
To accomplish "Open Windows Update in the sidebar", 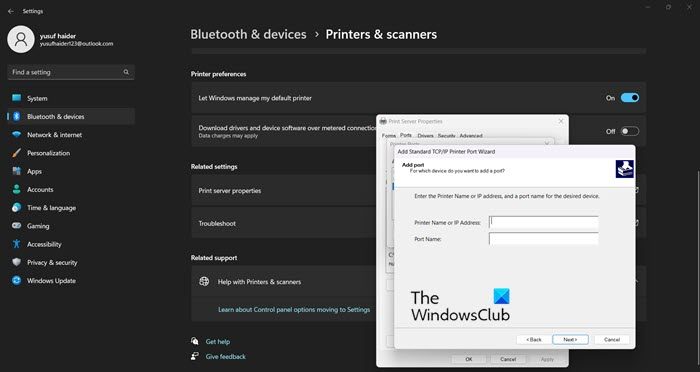I will click(71, 281).
